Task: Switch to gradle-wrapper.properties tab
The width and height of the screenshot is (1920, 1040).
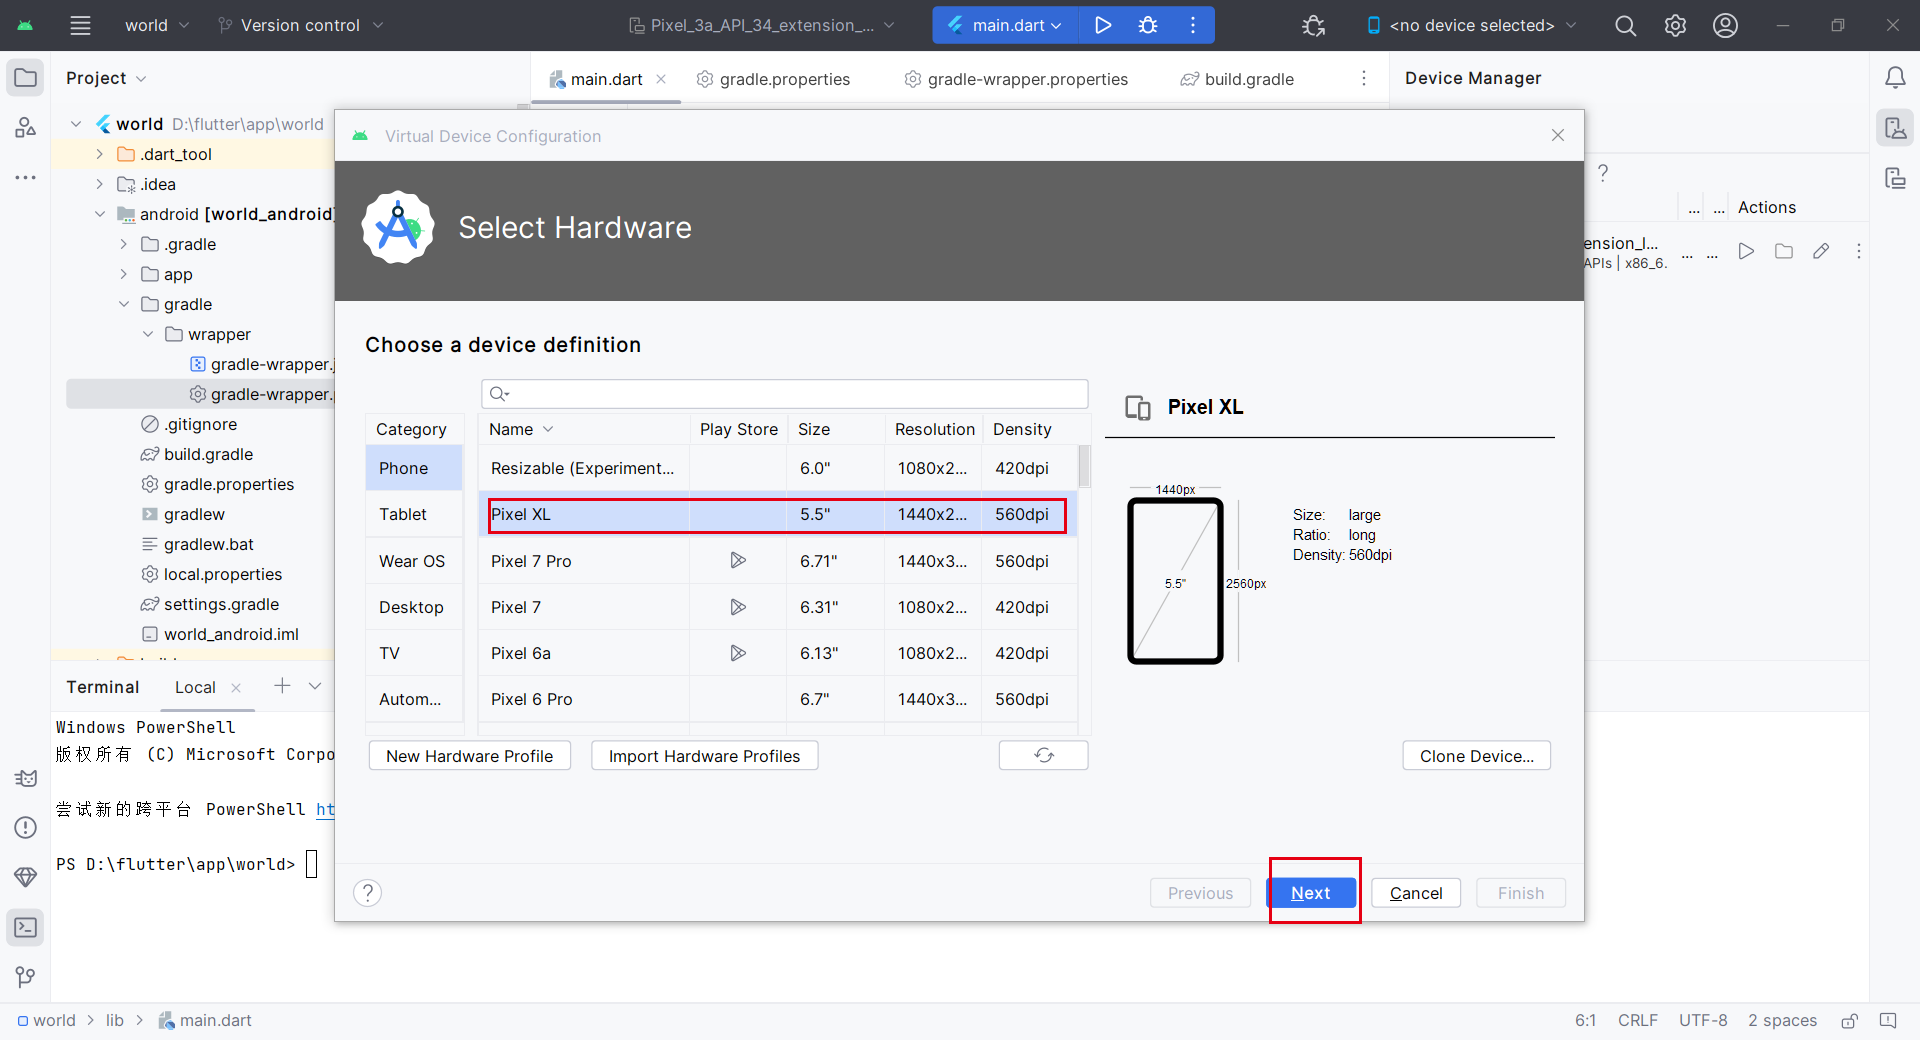Action: 1015,79
